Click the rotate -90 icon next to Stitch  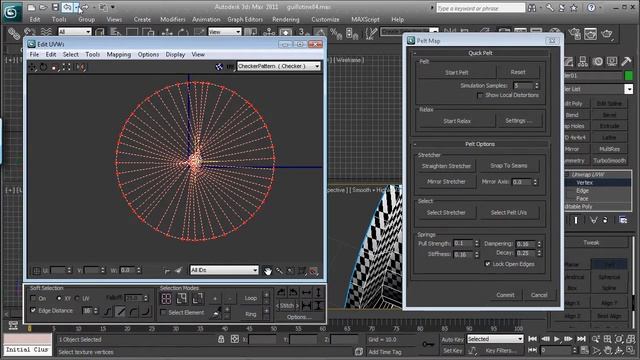pos(293,293)
